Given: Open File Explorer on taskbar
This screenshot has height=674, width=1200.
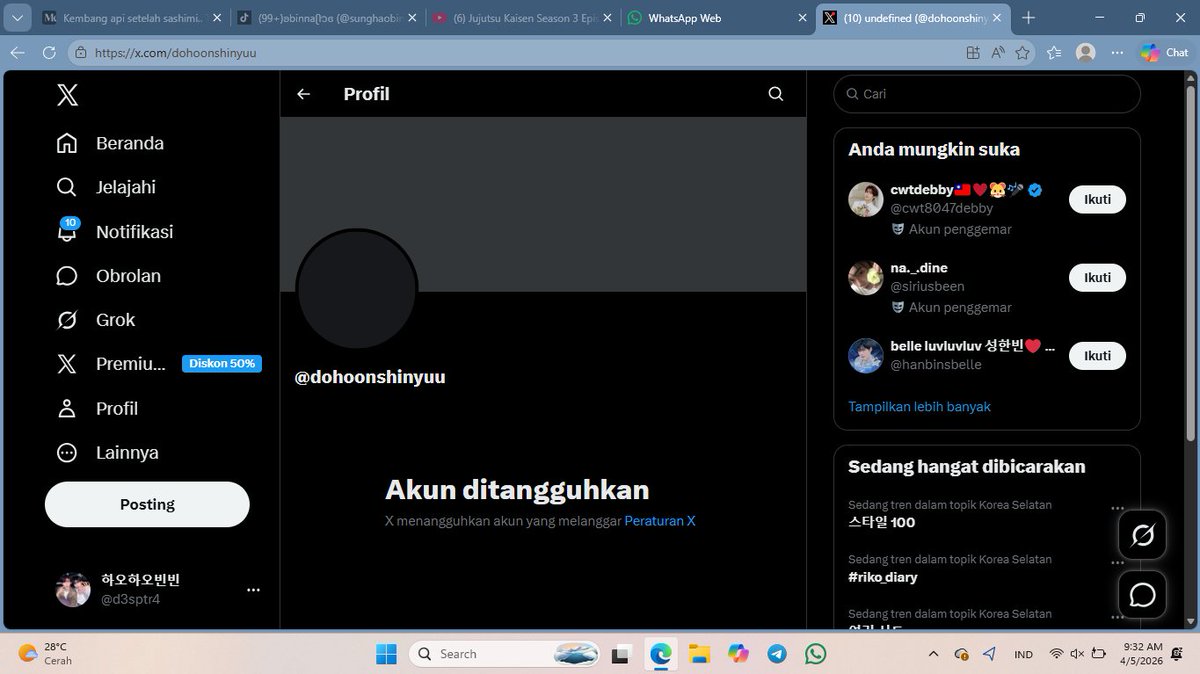Looking at the screenshot, I should point(699,654).
